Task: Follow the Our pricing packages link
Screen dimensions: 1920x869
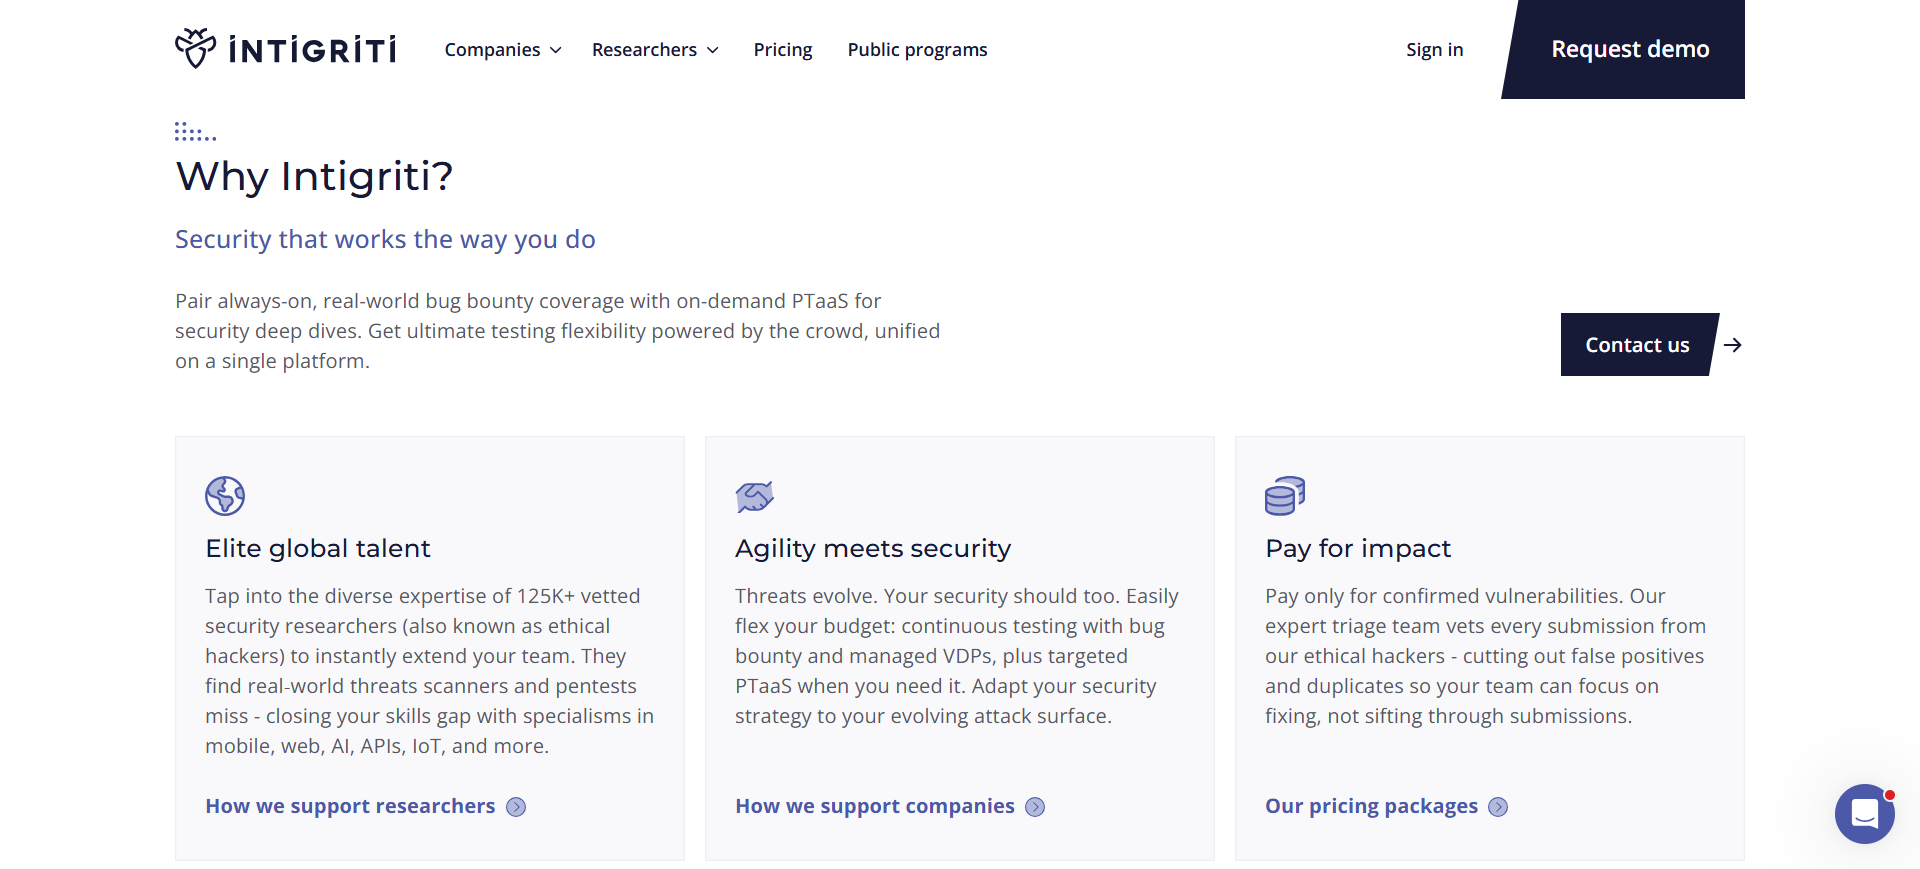Action: coord(1371,806)
